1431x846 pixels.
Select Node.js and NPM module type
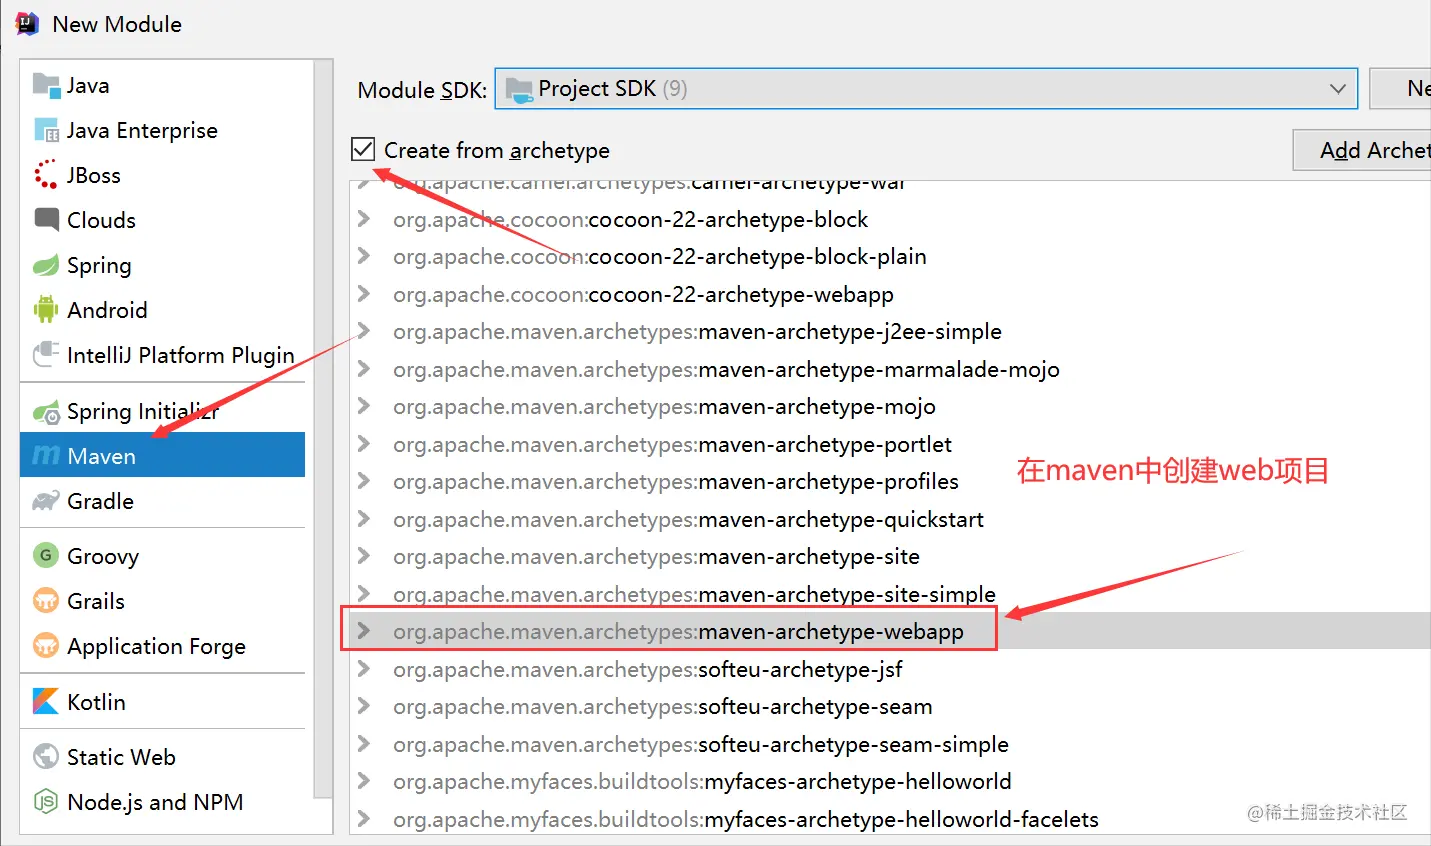click(x=162, y=801)
